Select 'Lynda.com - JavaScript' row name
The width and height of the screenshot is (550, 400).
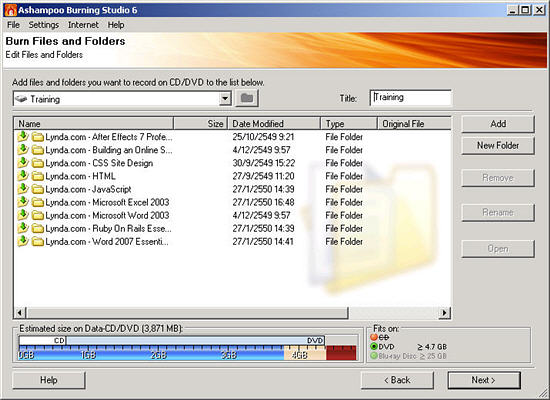[88, 189]
